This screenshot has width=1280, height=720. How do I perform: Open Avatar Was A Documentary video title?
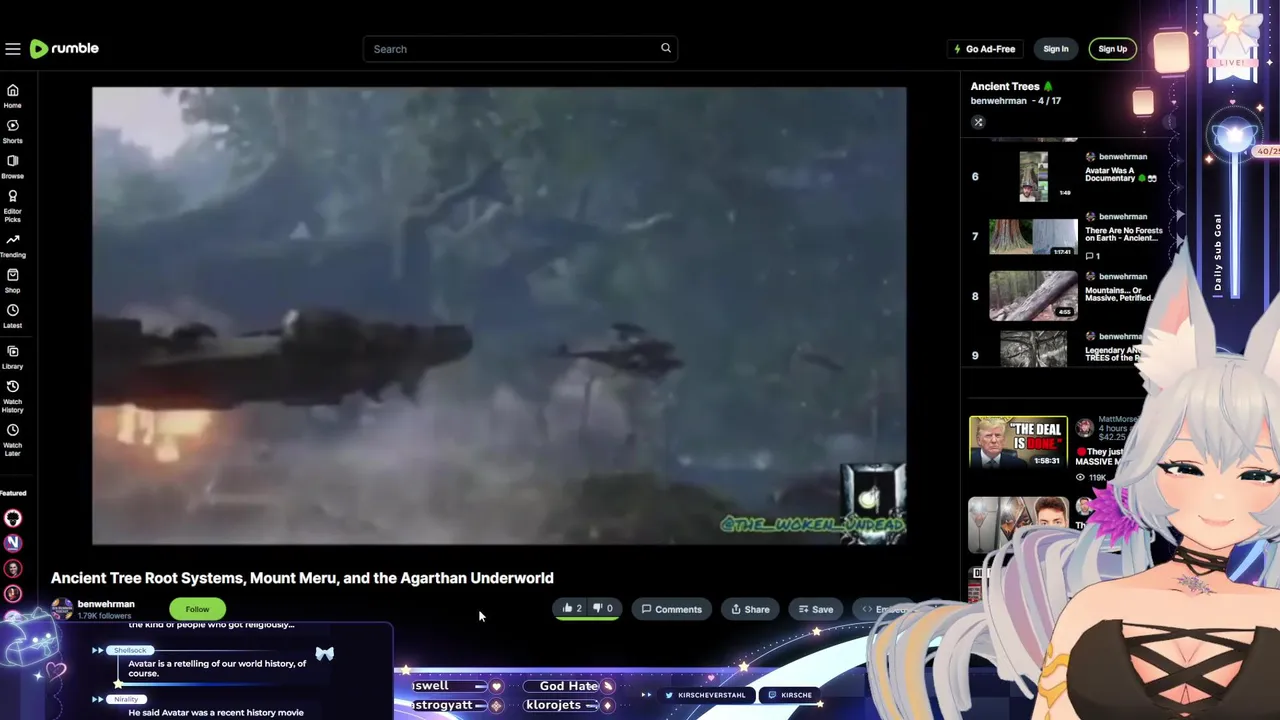click(x=1121, y=175)
